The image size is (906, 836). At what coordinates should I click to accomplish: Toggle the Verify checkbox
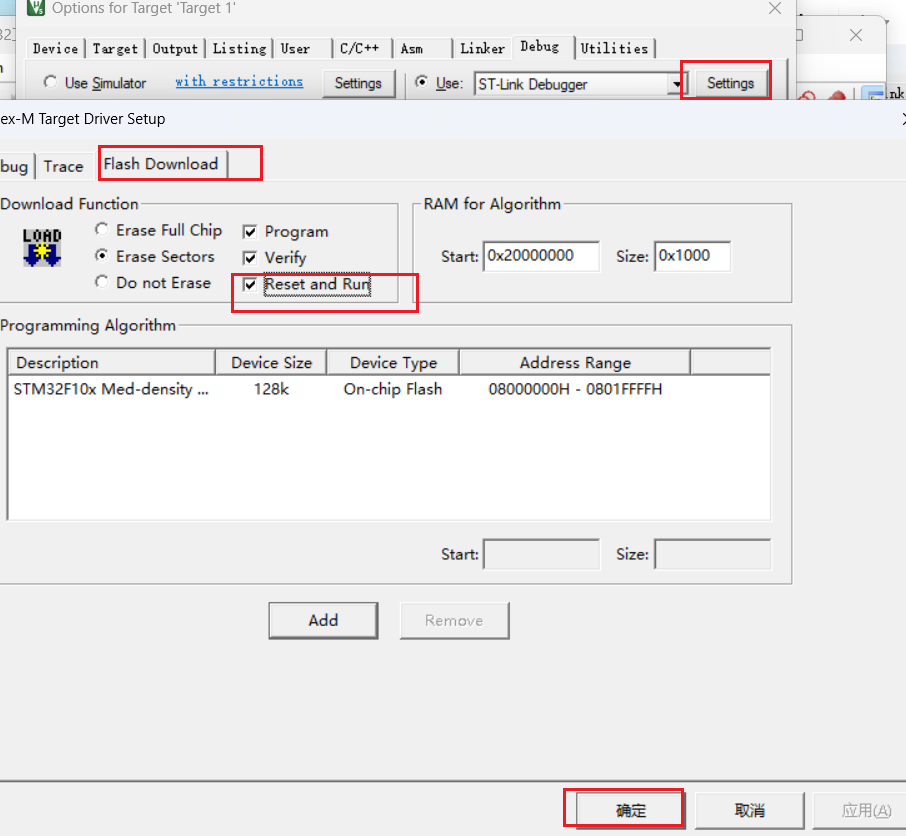[250, 258]
